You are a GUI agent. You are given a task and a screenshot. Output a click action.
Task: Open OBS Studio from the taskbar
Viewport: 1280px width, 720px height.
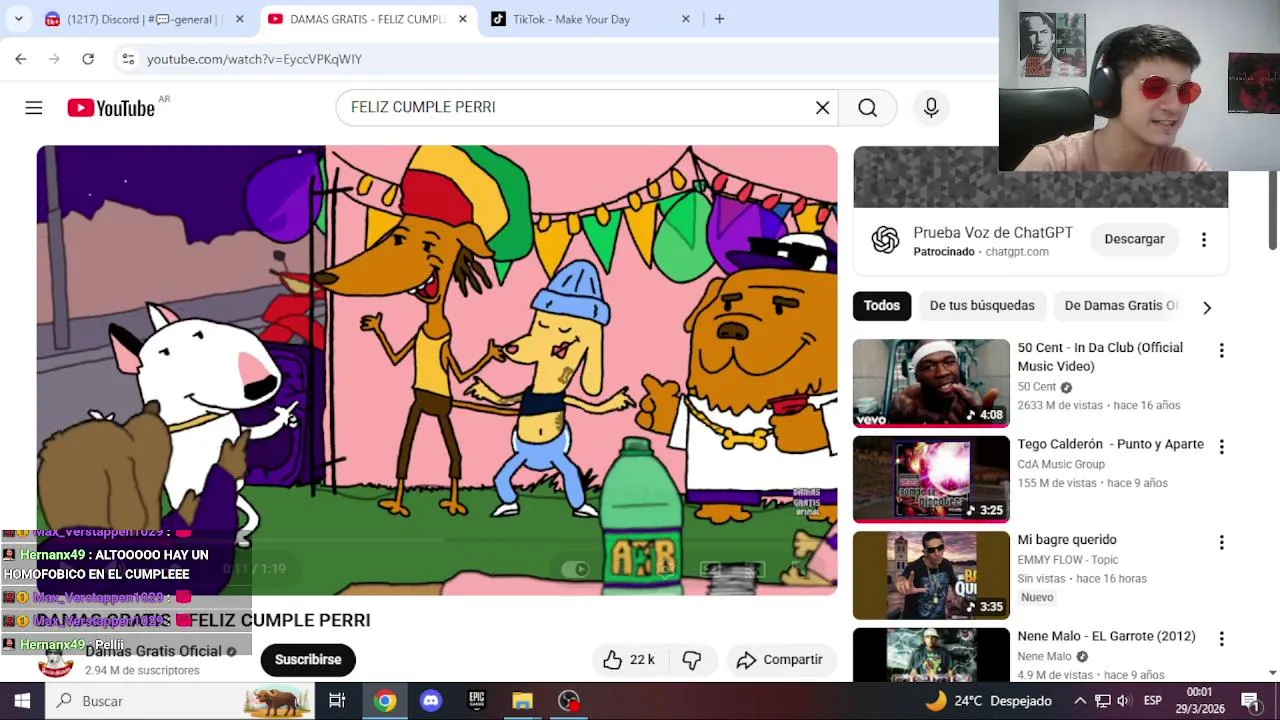pos(569,701)
